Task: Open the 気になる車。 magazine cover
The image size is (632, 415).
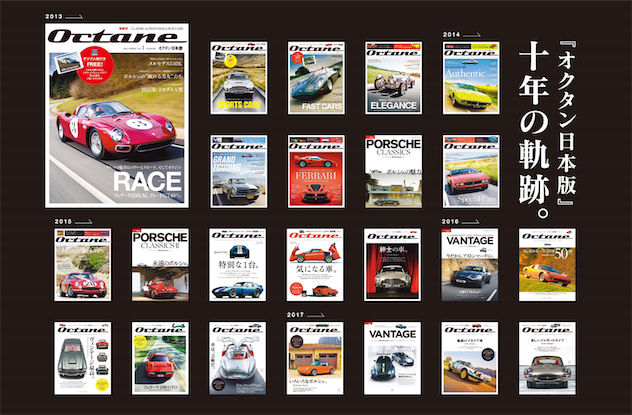Action: [x=315, y=265]
